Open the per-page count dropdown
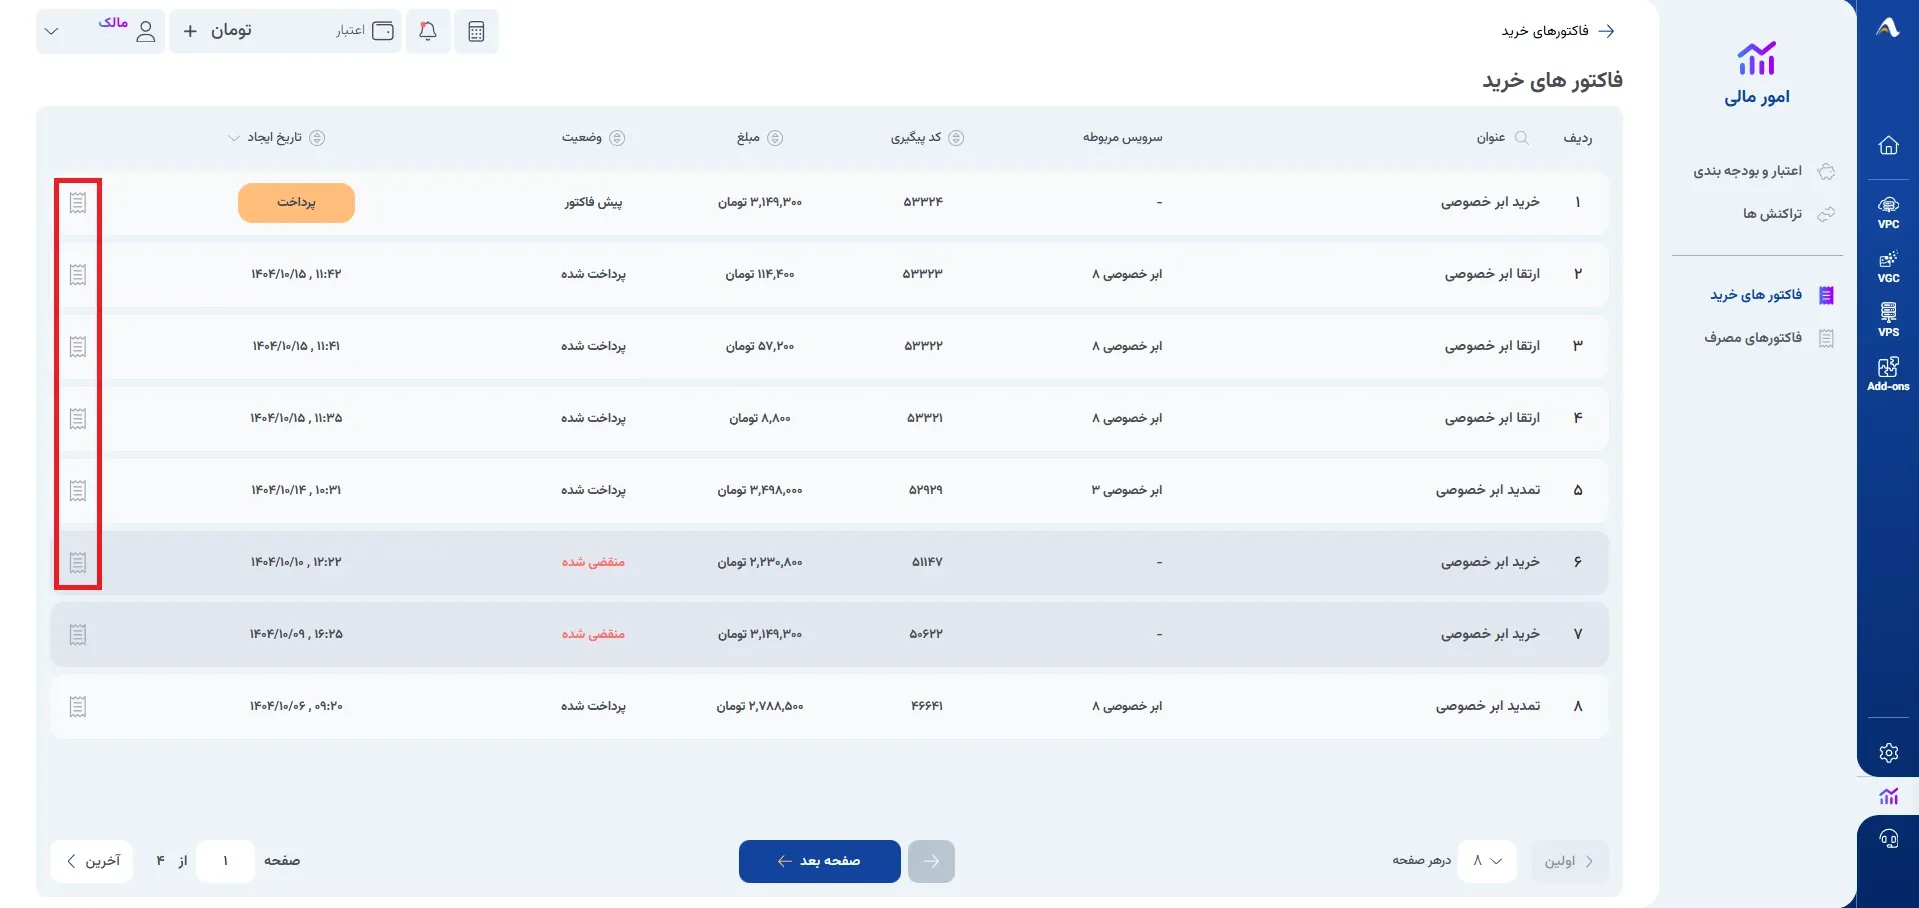This screenshot has height=908, width=1919. [x=1487, y=861]
